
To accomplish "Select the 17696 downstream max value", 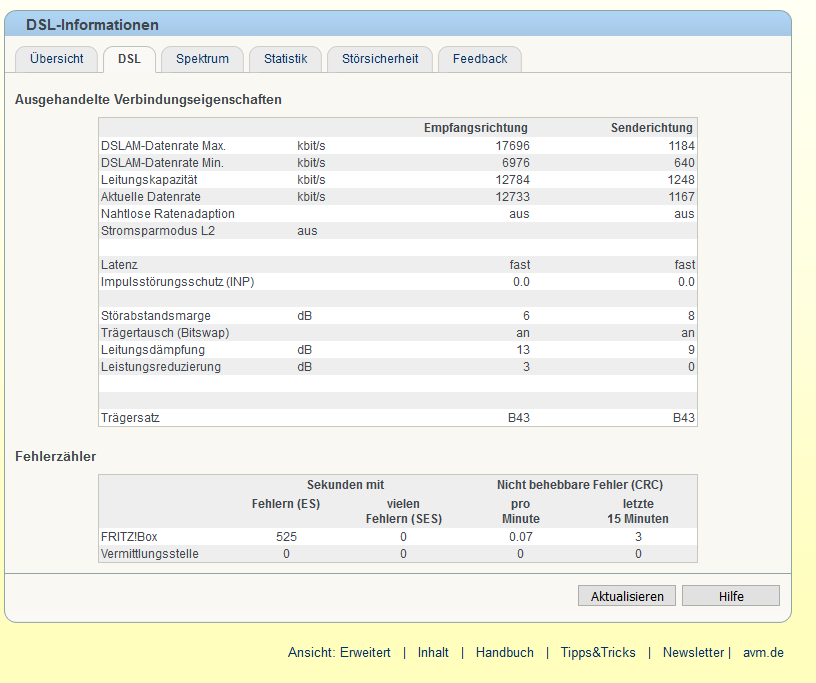I will (x=512, y=146).
